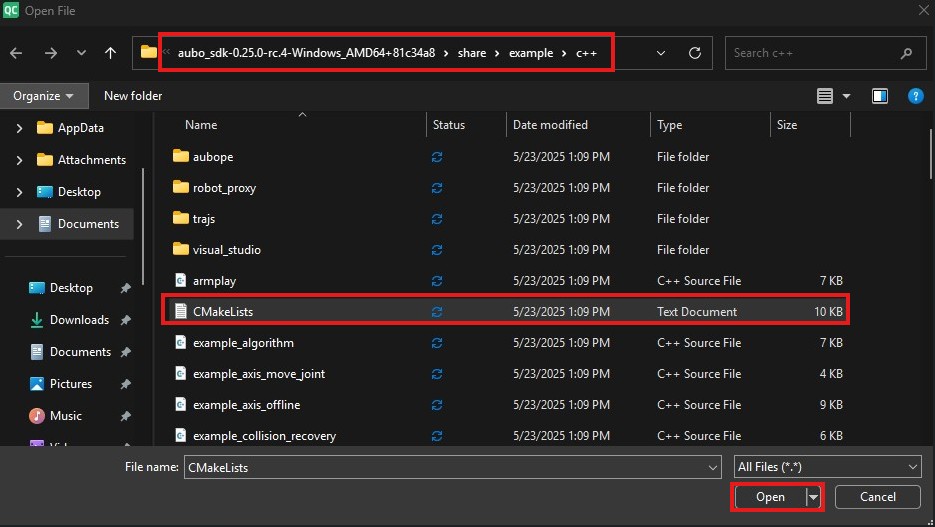
Task: Sort by the Date modified column
Action: [550, 125]
